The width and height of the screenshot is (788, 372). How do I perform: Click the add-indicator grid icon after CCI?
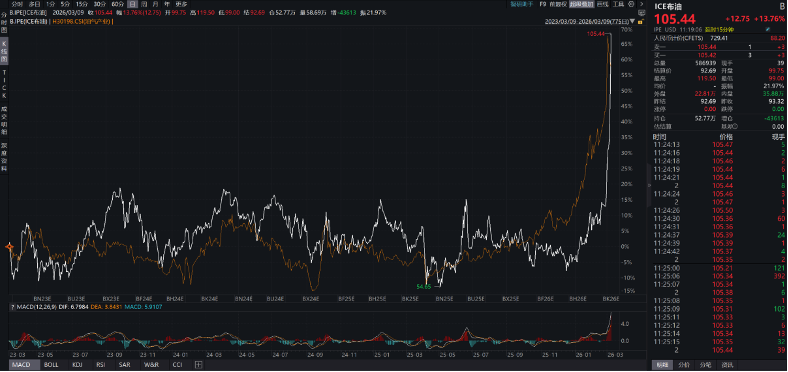pyautogui.click(x=199, y=364)
